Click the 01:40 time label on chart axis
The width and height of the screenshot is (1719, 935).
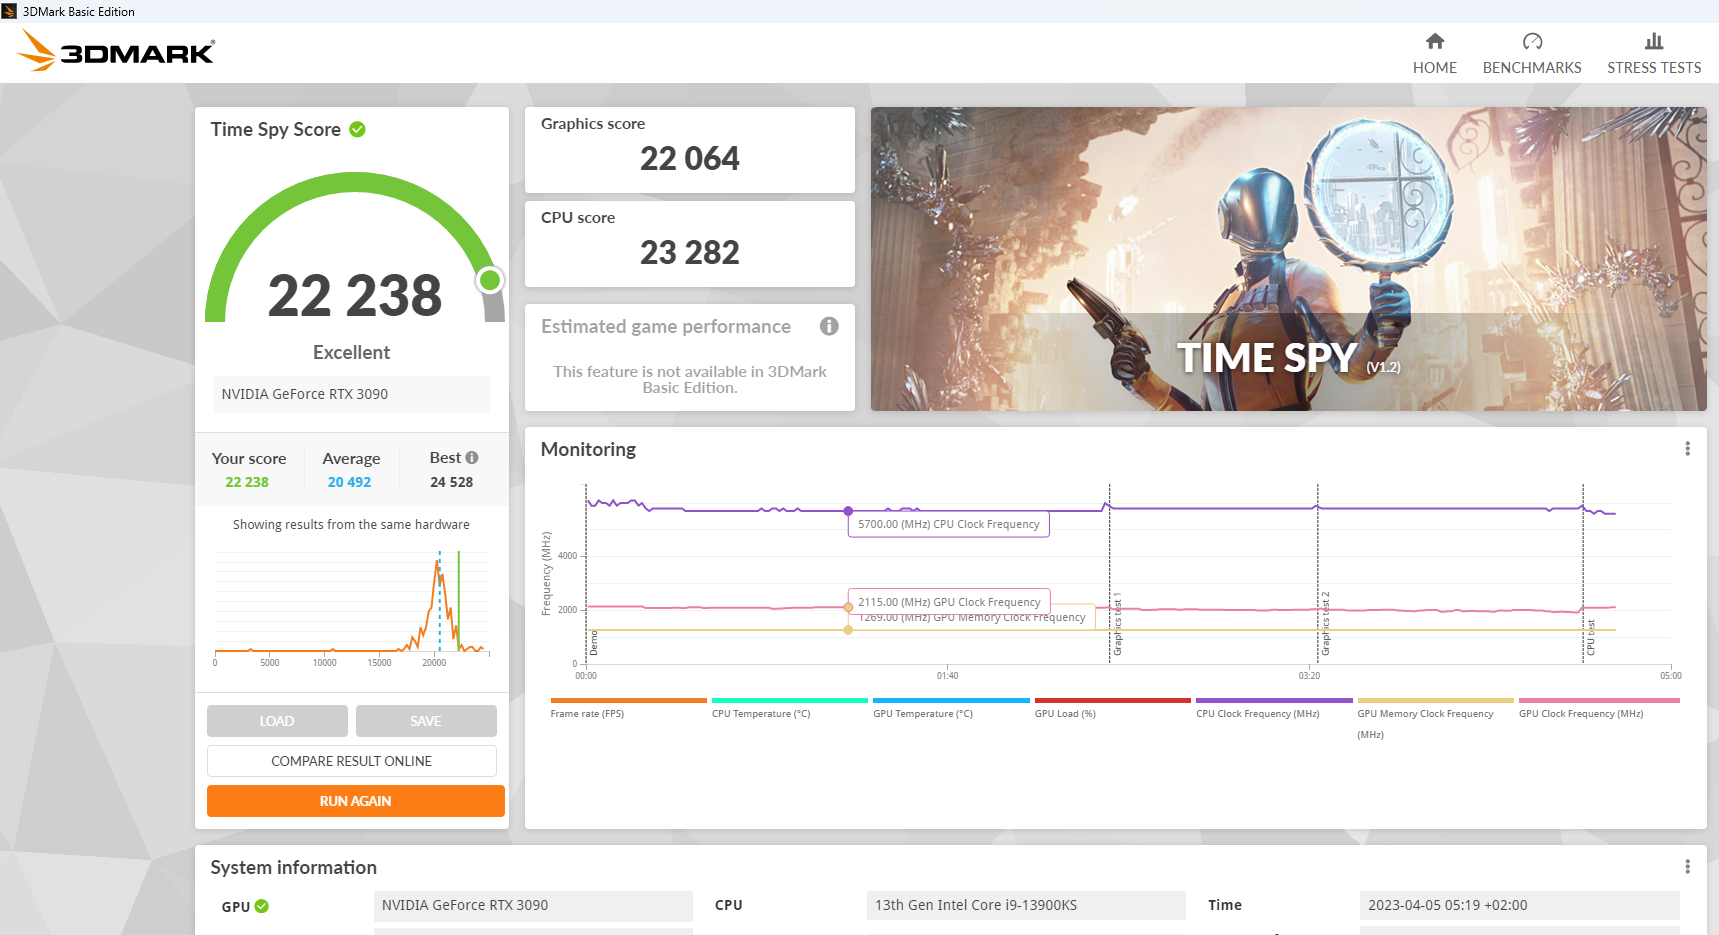pyautogui.click(x=948, y=676)
